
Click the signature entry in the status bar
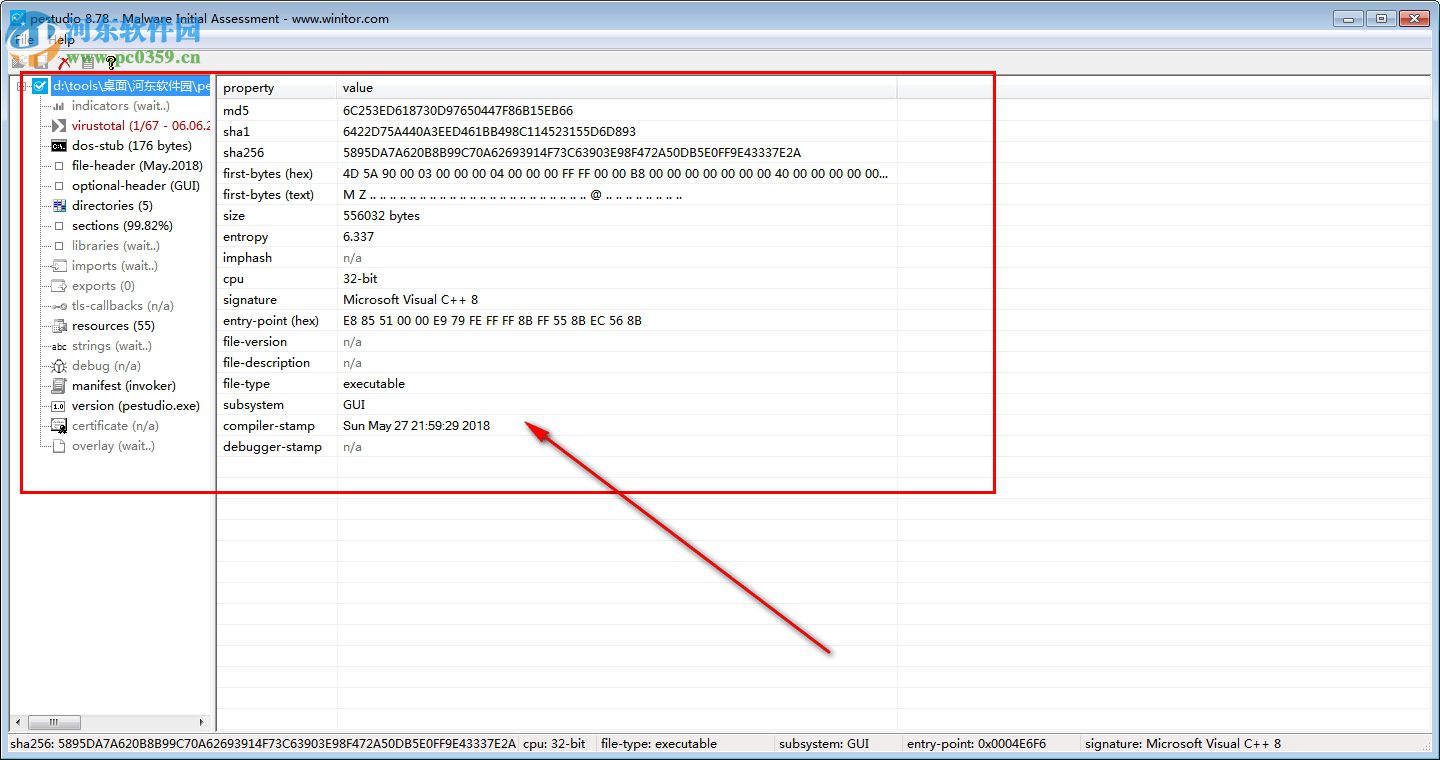[x=1183, y=743]
